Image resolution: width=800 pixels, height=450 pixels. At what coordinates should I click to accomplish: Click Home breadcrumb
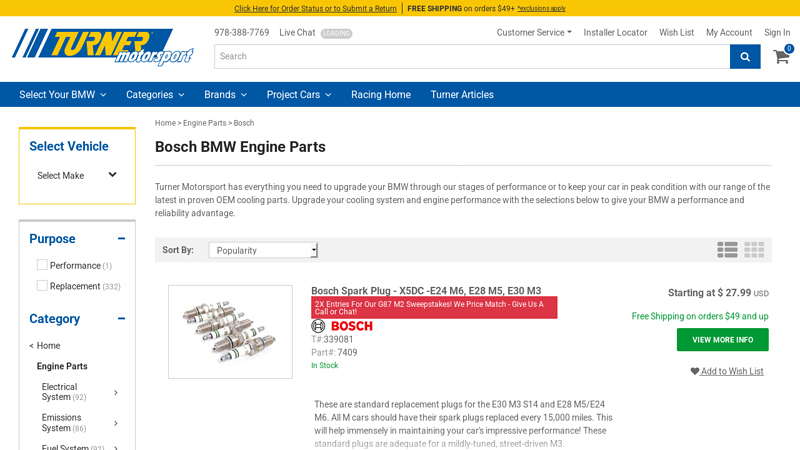(x=165, y=123)
